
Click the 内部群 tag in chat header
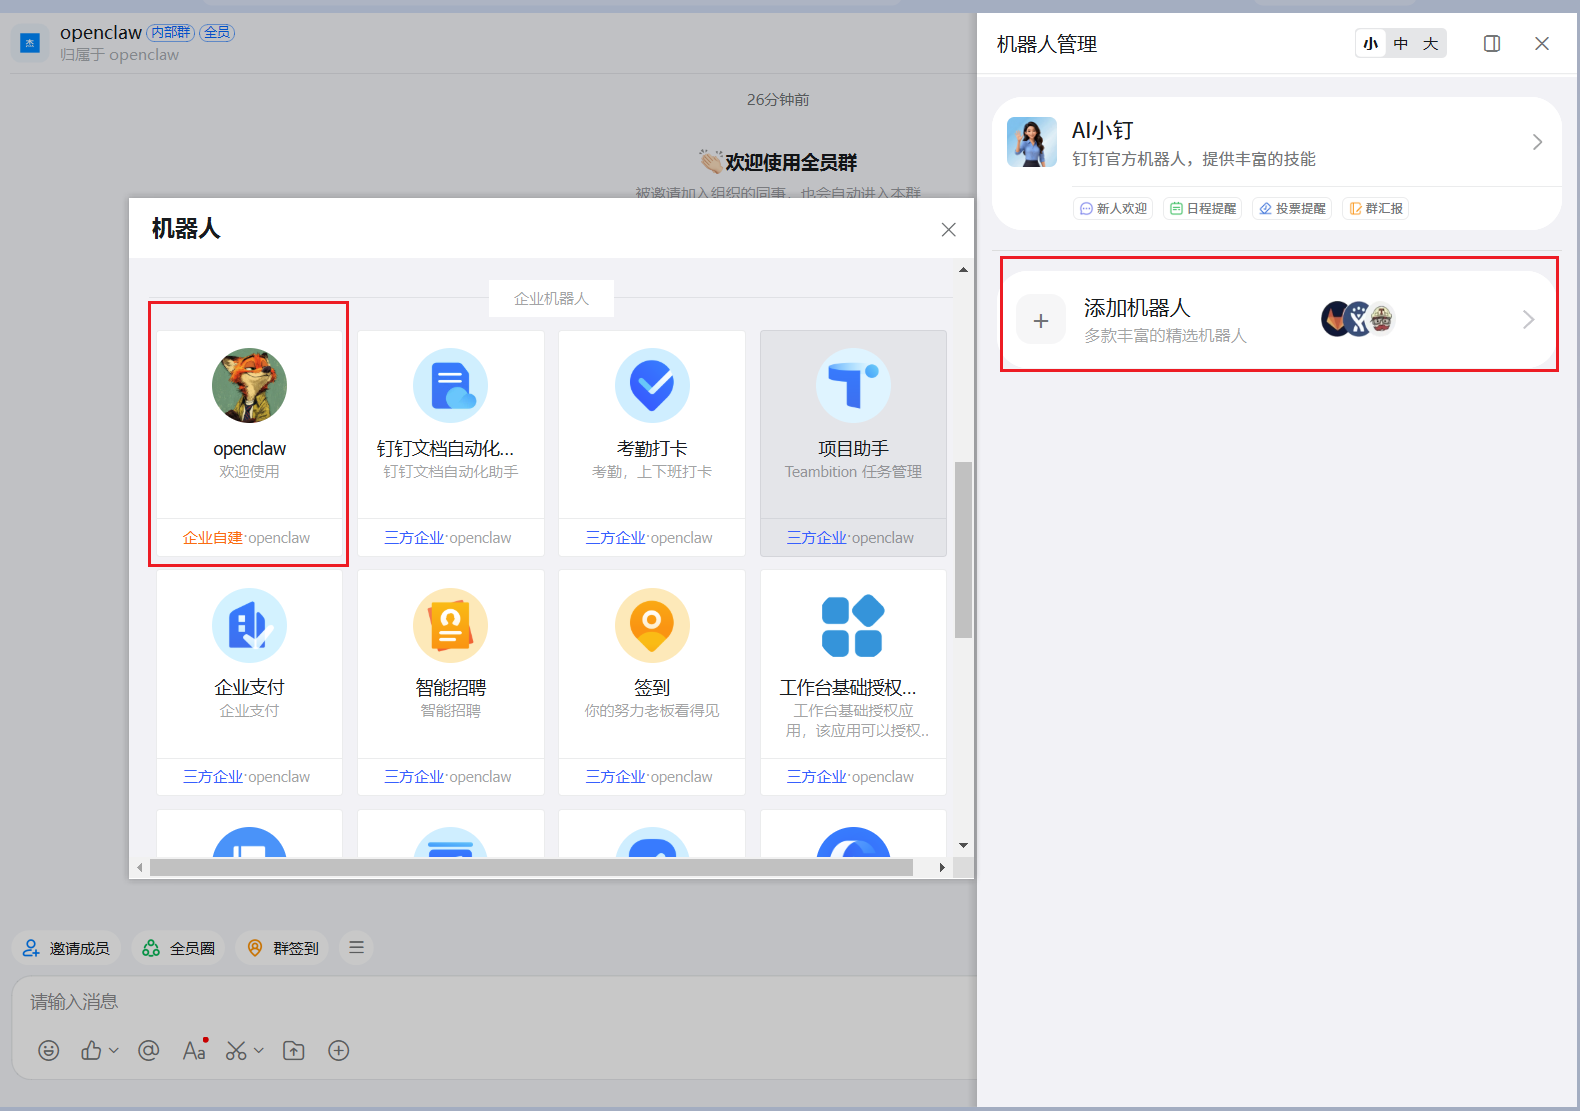(x=171, y=32)
